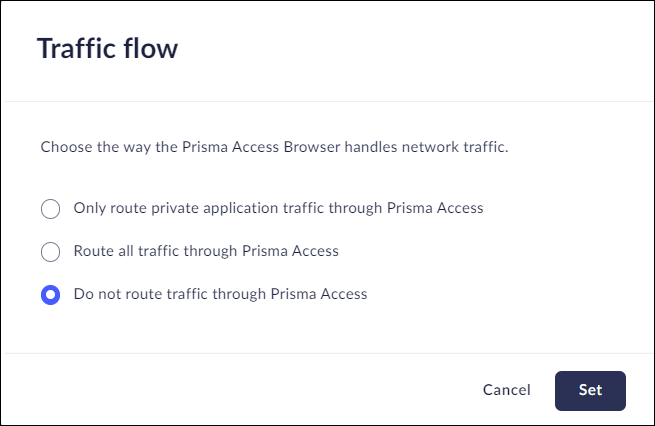Enable routing all traffic through Prisma Access
The image size is (655, 426).
click(x=50, y=252)
